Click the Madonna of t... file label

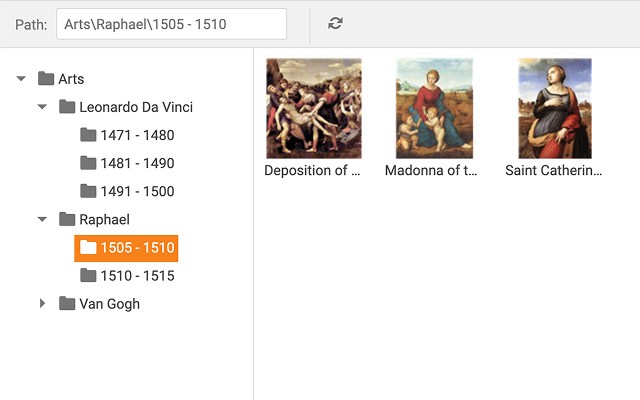point(431,170)
